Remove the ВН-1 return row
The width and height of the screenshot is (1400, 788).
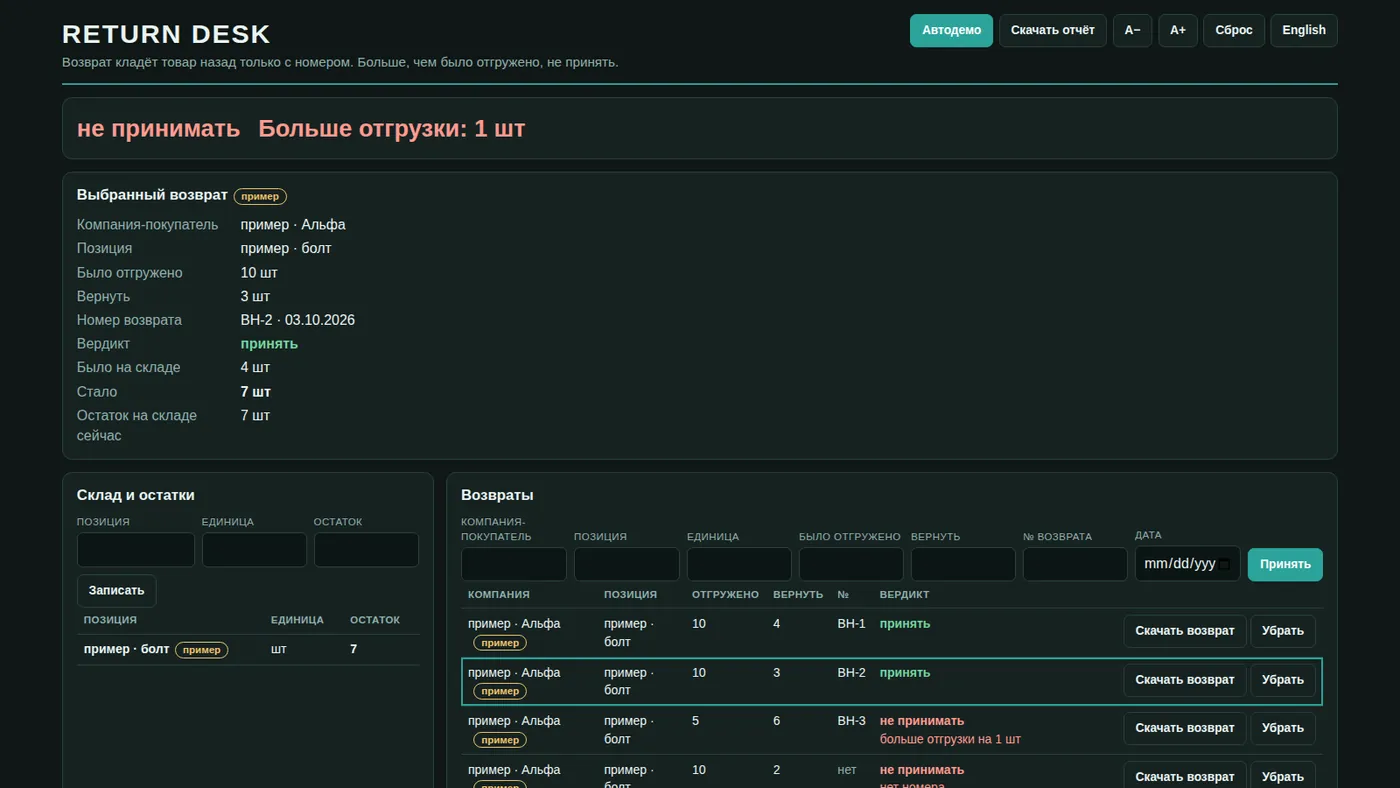(1283, 631)
